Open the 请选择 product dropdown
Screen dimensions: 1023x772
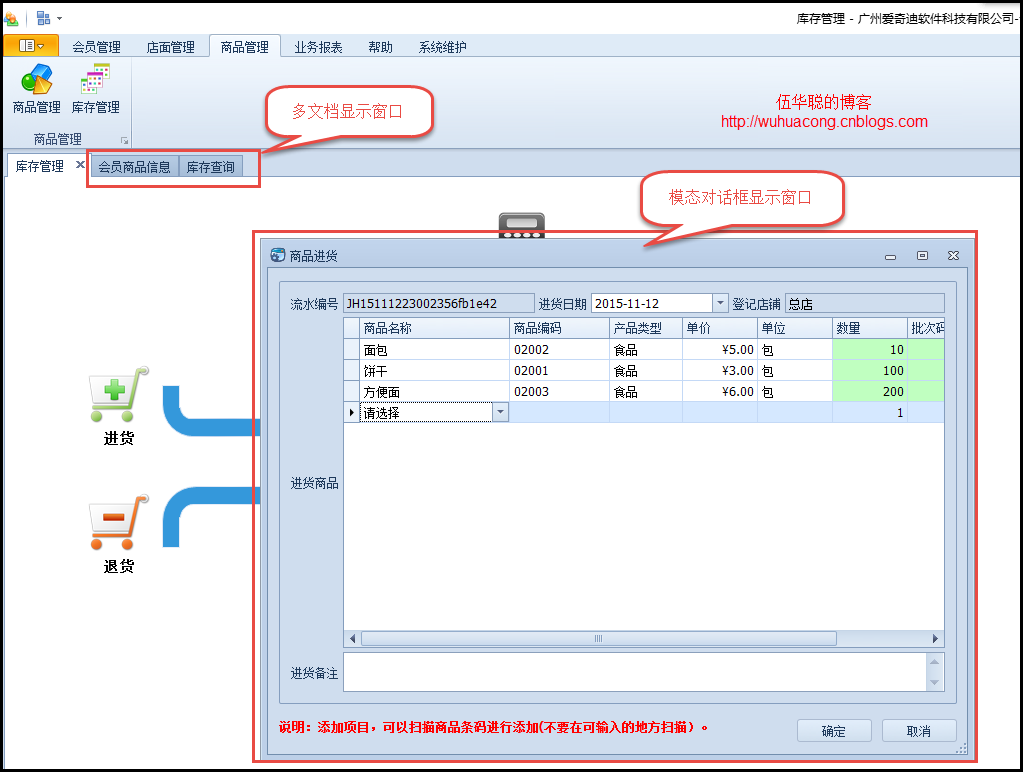pyautogui.click(x=500, y=412)
